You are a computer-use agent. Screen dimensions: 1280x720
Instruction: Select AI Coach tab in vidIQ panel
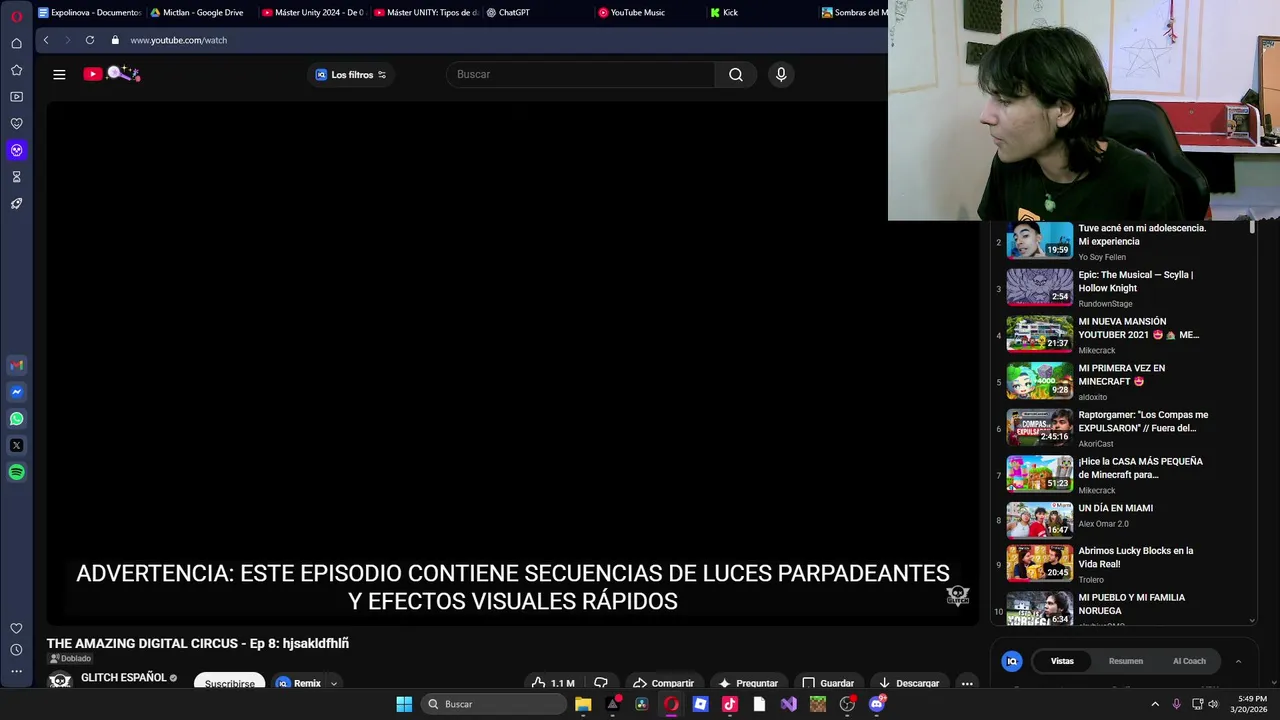coord(1189,661)
